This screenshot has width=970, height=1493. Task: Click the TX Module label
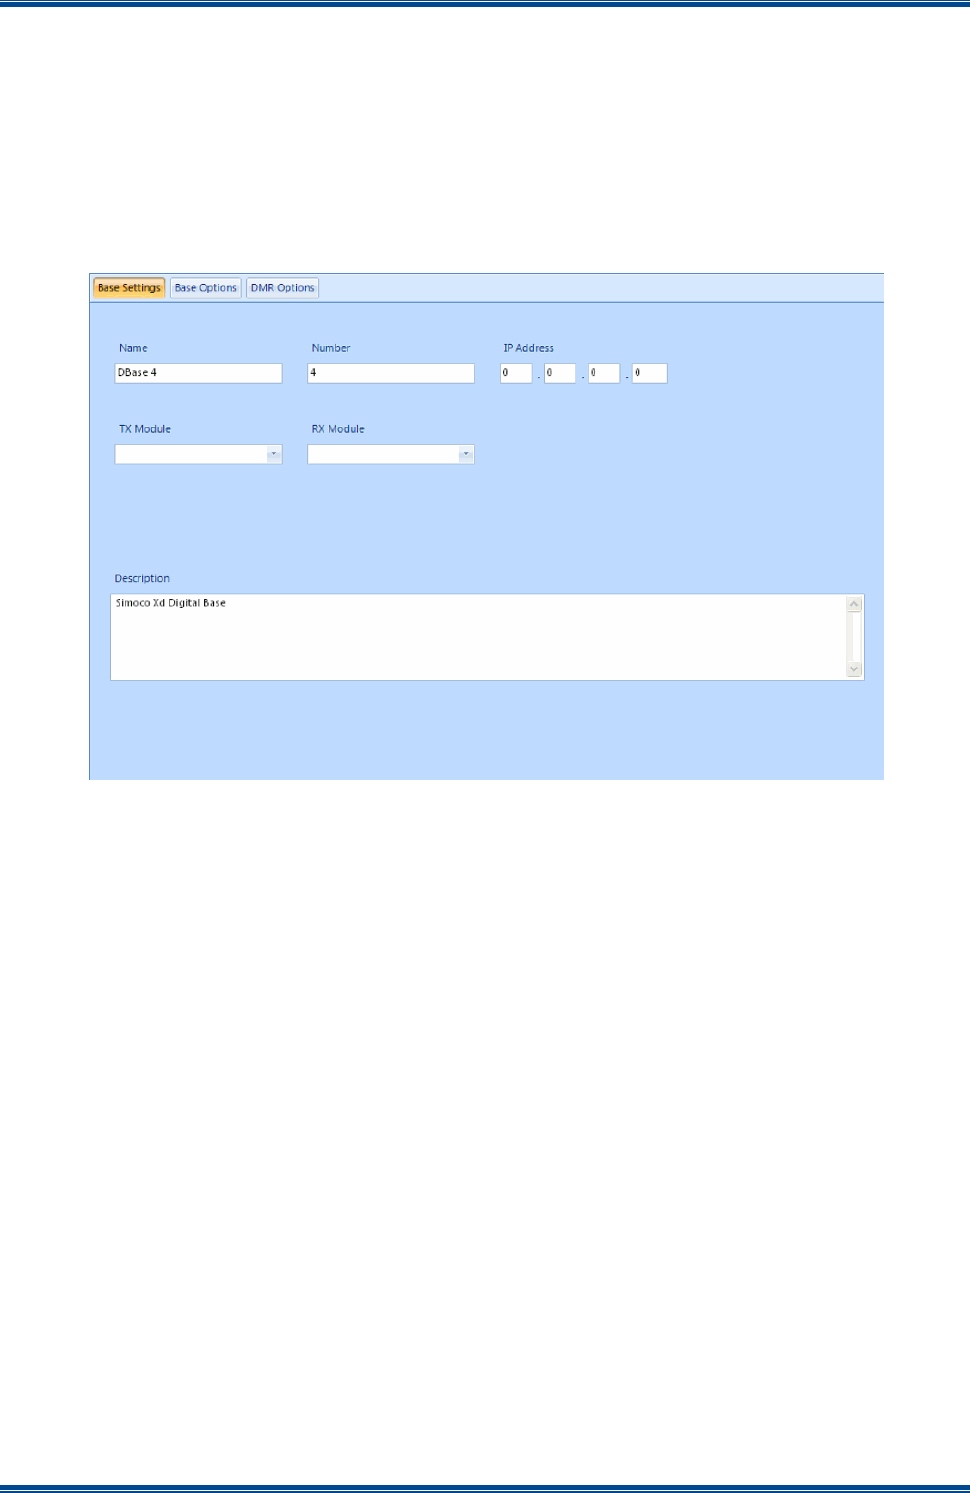click(145, 429)
